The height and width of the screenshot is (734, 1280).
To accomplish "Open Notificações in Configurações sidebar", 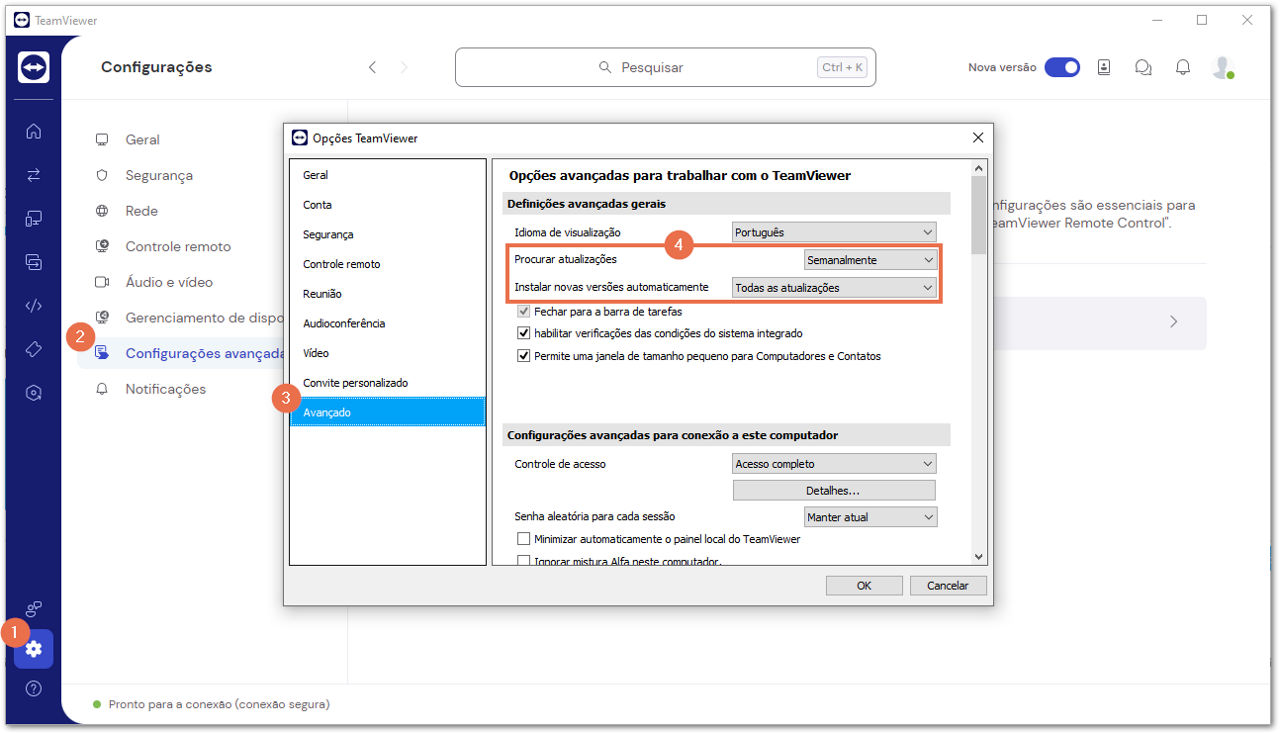I will 165,389.
